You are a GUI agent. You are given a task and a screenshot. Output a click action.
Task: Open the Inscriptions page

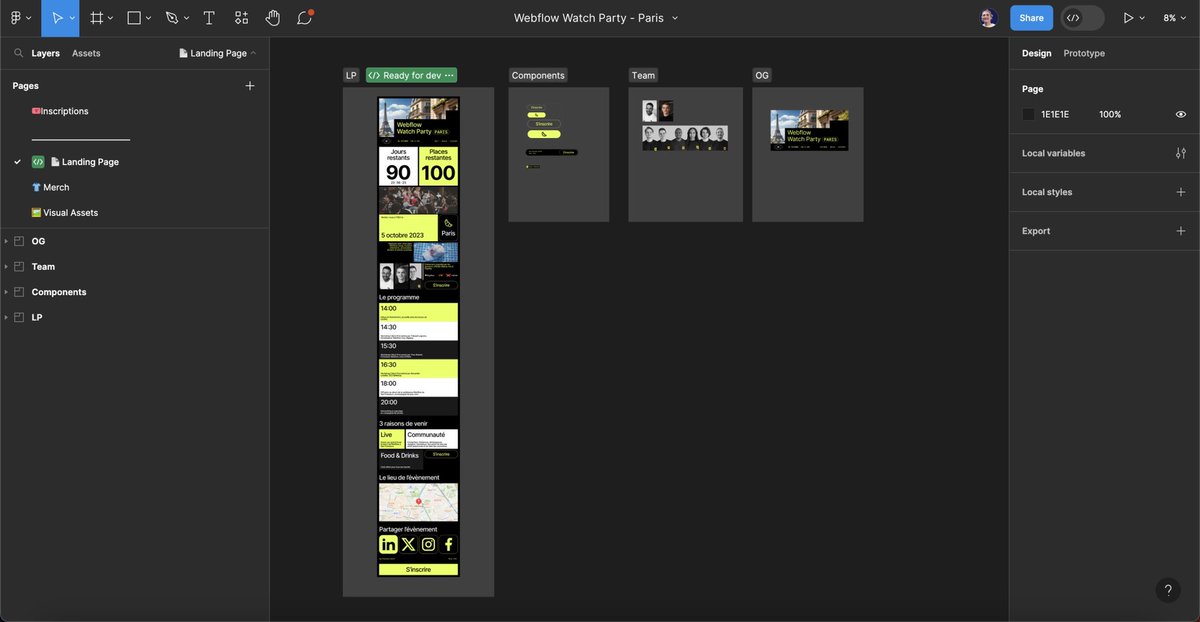pyautogui.click(x=60, y=111)
